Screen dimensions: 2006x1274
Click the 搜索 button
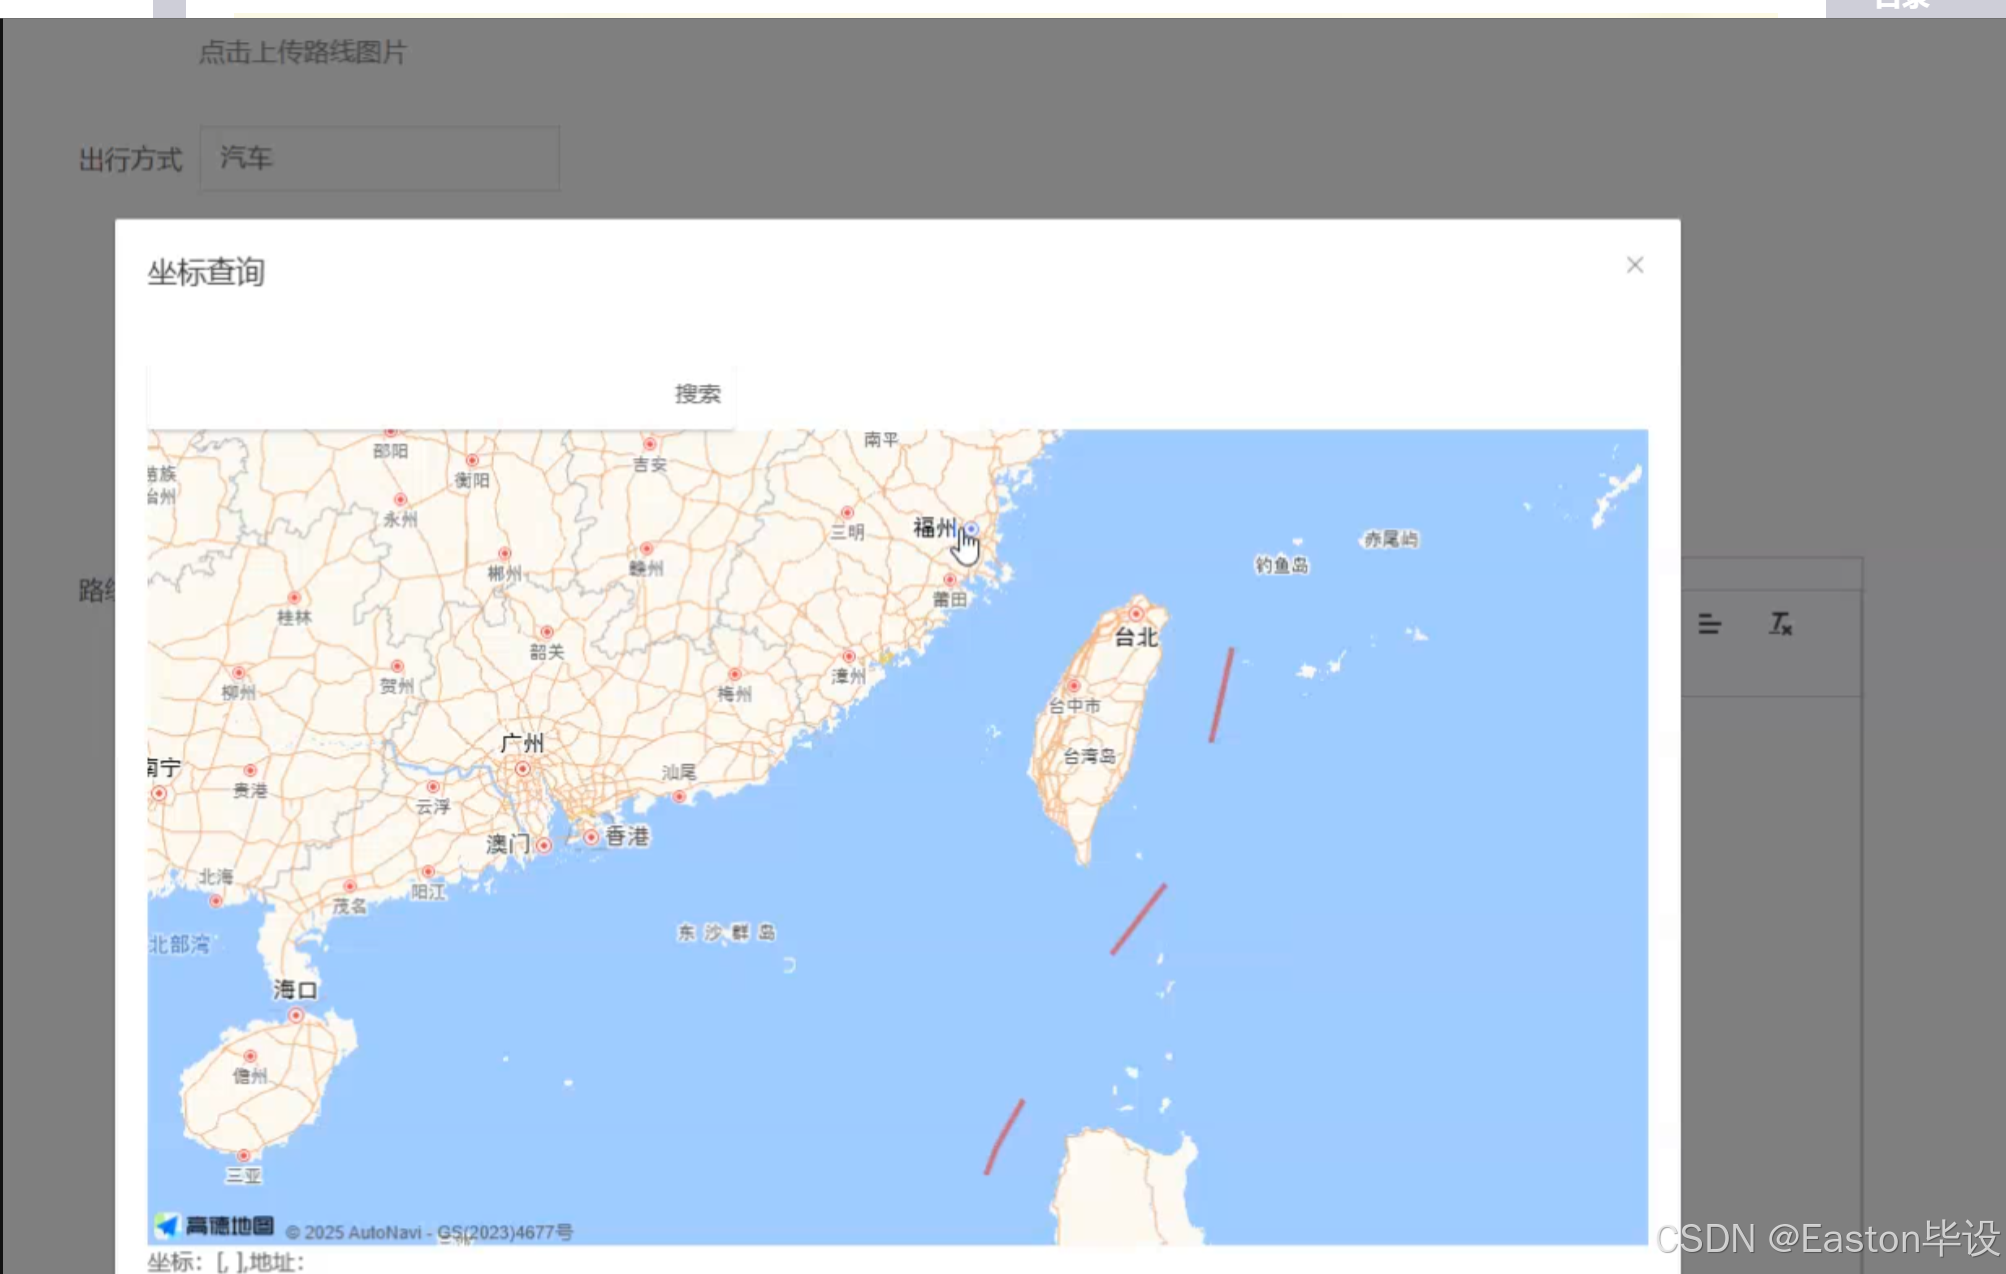click(697, 394)
